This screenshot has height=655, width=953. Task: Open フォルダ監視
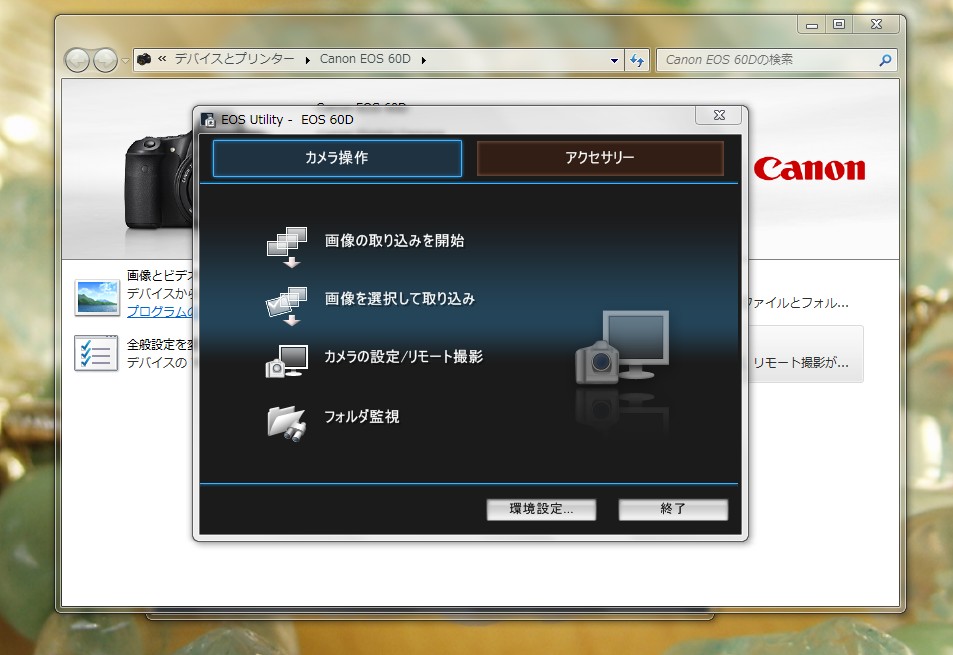[361, 416]
